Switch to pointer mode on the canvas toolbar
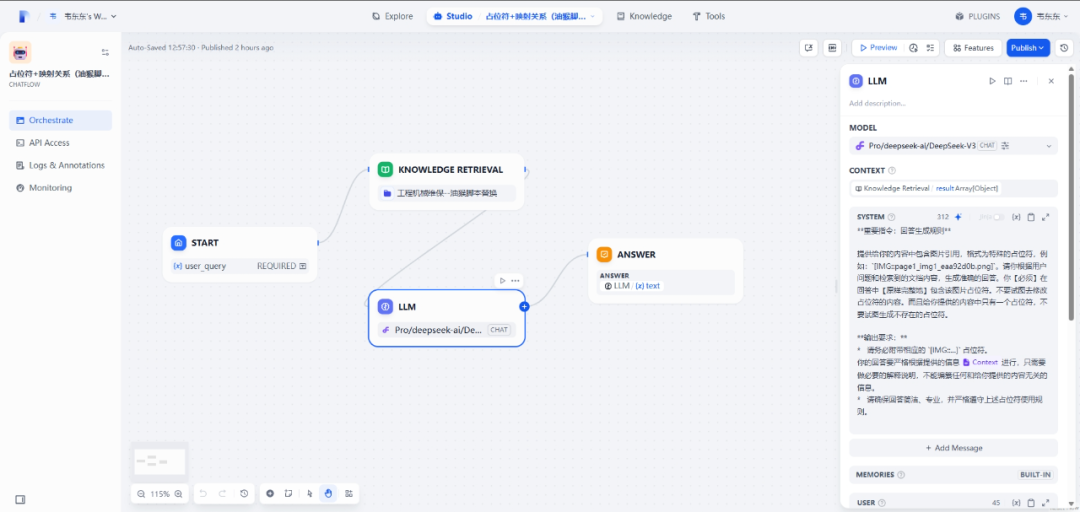1080x512 pixels. (x=311, y=494)
